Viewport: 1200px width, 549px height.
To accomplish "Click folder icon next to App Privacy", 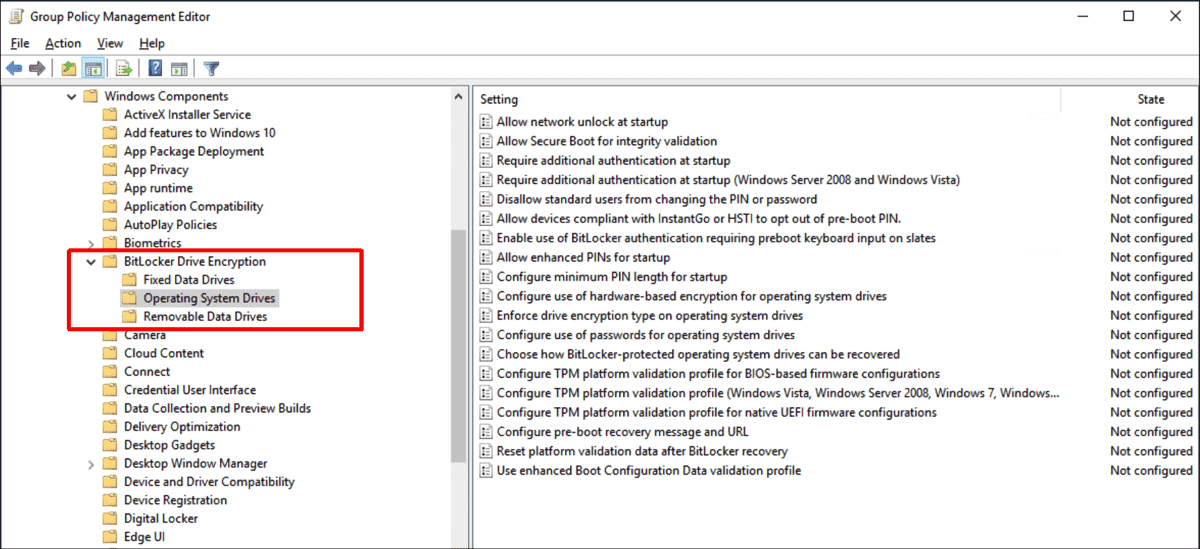I will tap(110, 170).
